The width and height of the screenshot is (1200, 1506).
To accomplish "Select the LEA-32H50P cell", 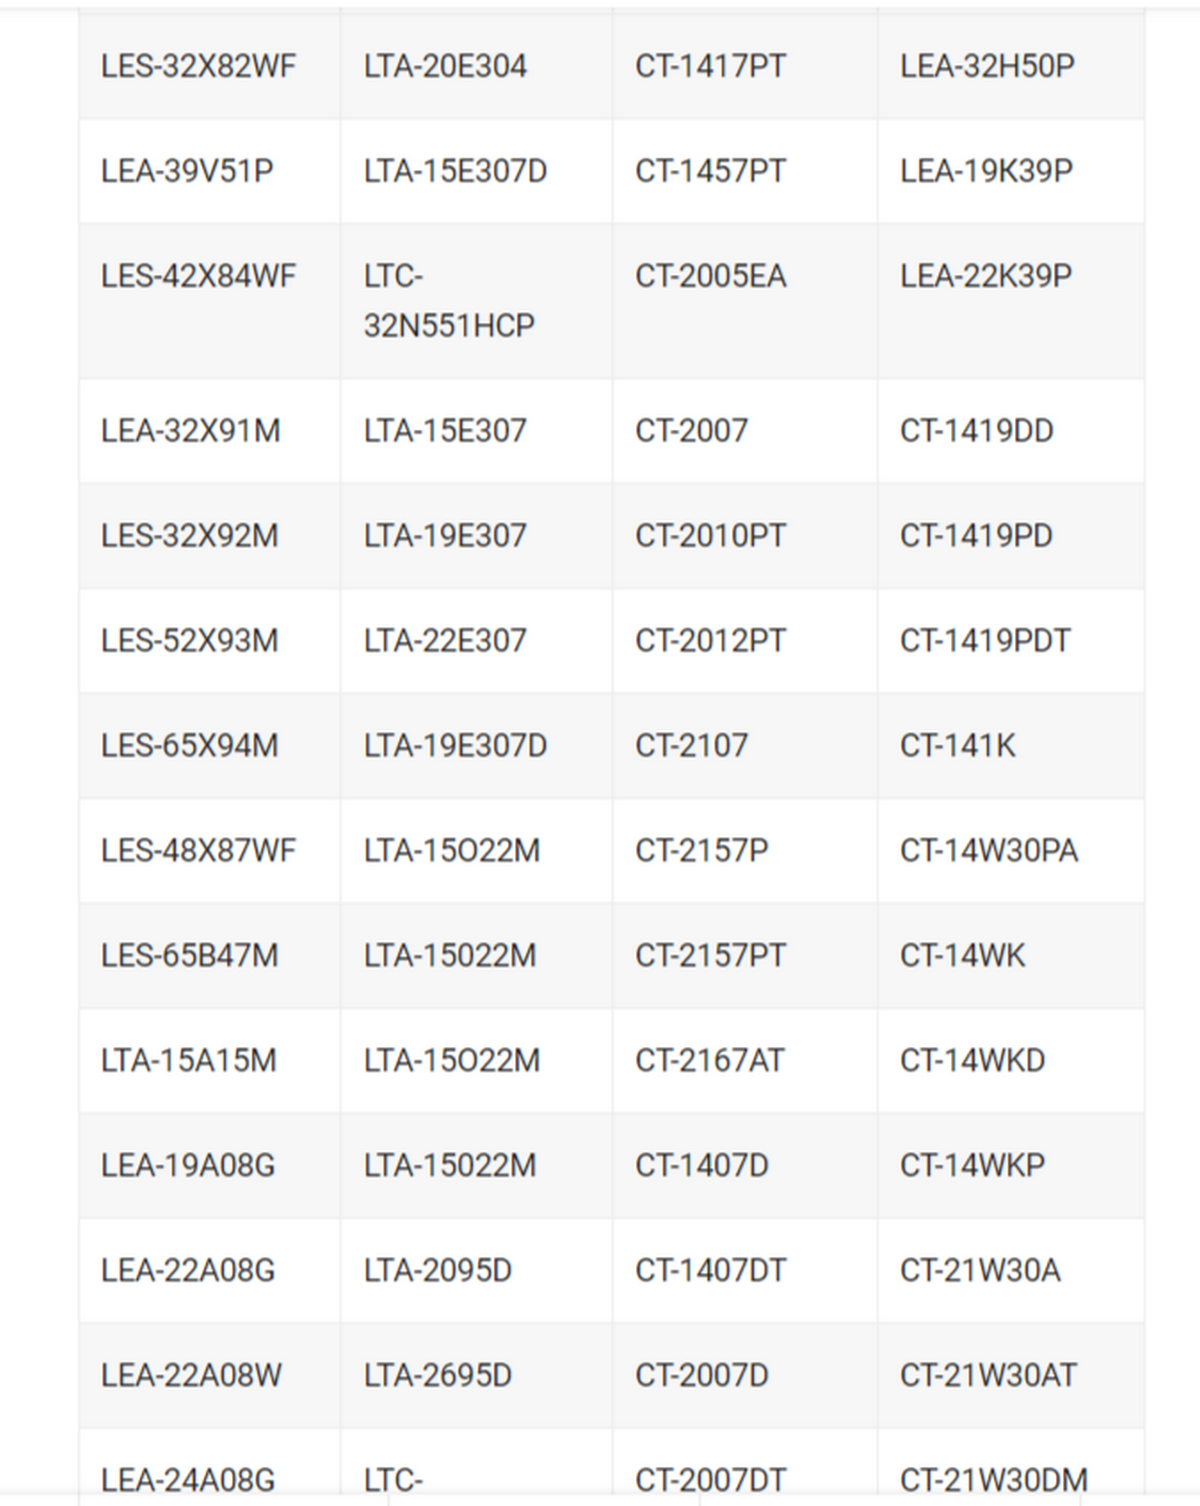I will [x=987, y=67].
